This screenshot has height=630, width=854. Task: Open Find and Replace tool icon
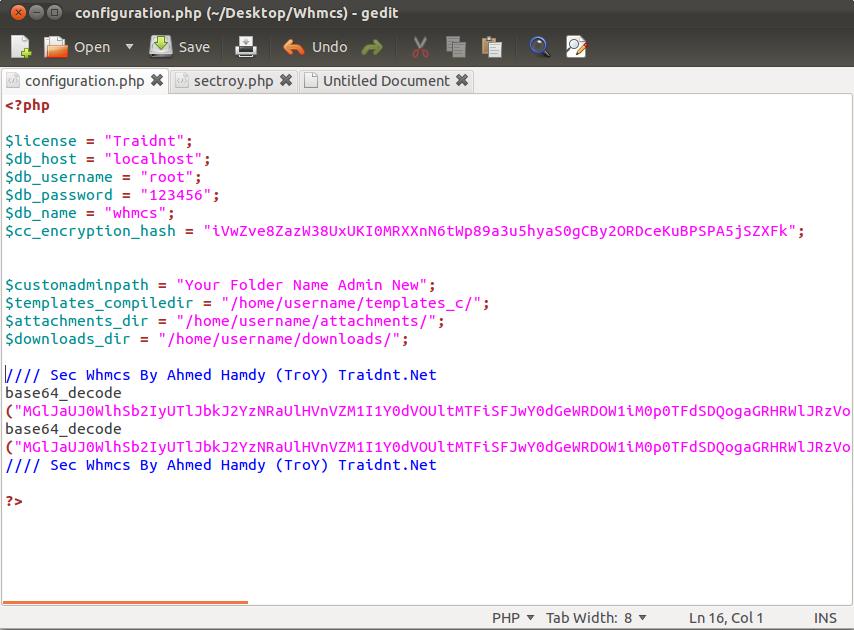pyautogui.click(x=576, y=47)
